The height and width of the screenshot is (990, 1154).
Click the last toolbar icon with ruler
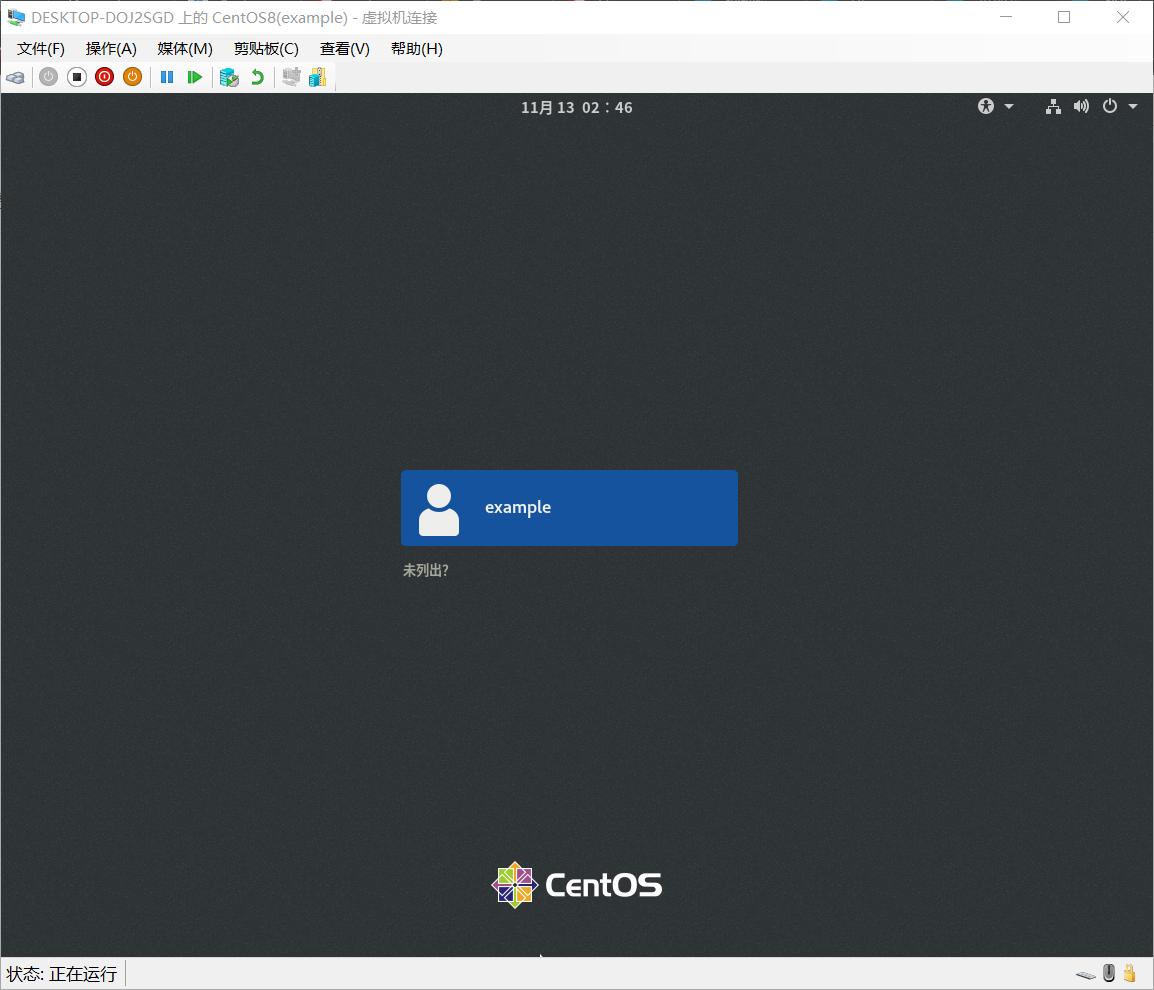click(x=318, y=77)
